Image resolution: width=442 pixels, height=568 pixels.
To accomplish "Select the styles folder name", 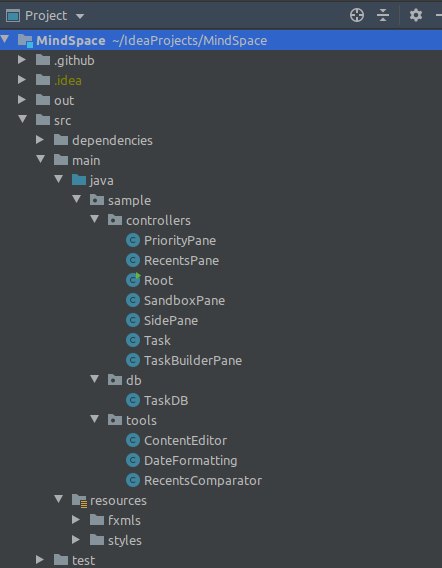I will pyautogui.click(x=125, y=541).
